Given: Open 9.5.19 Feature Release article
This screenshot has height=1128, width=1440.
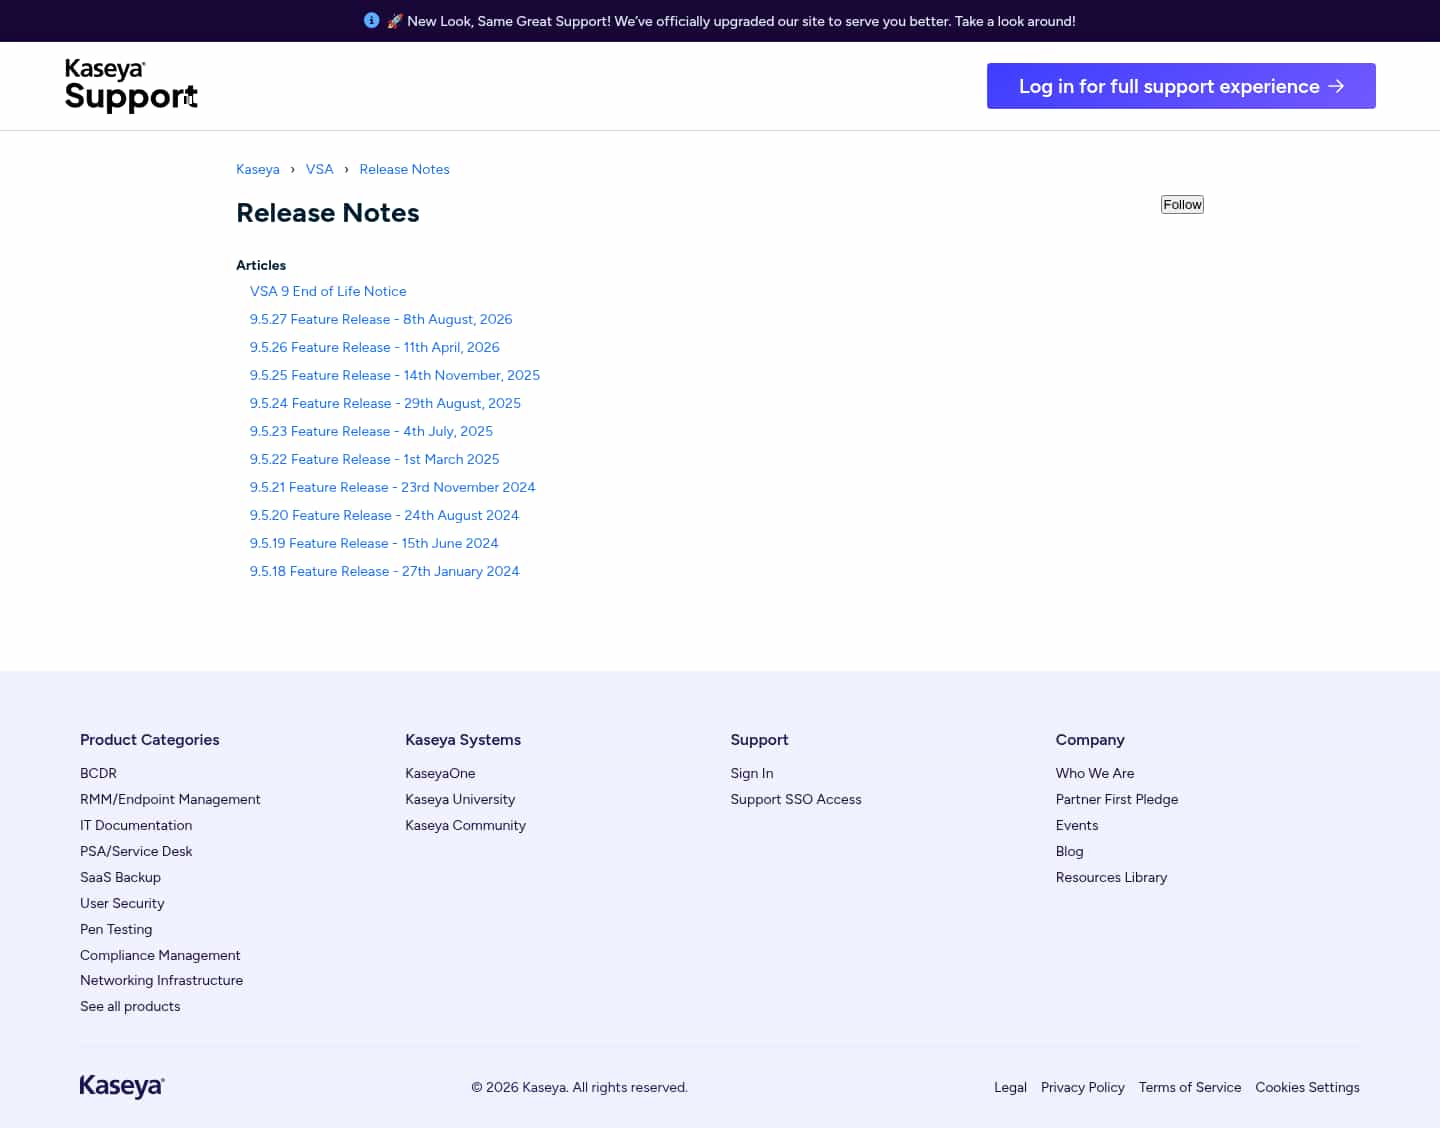Looking at the screenshot, I should coord(374,543).
